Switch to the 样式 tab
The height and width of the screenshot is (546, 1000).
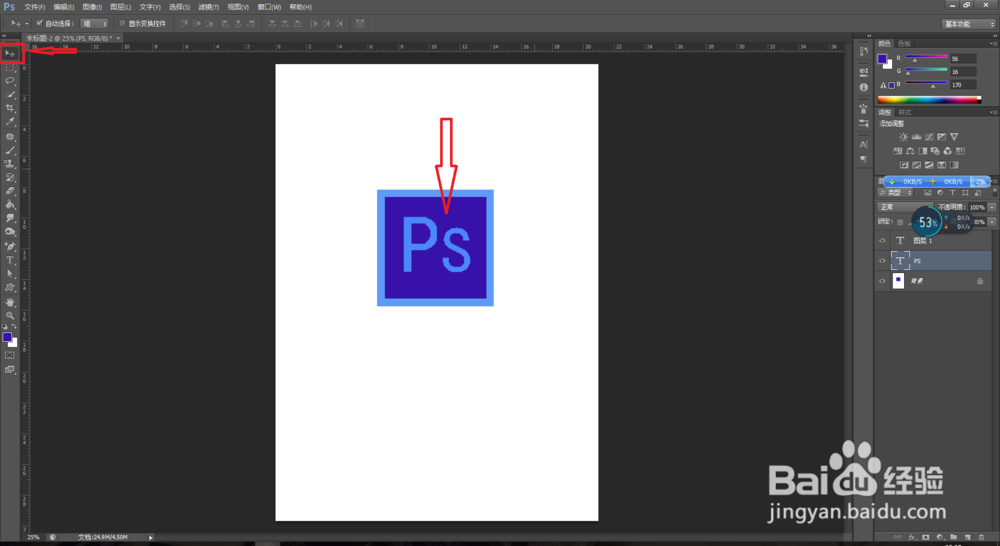[x=904, y=112]
